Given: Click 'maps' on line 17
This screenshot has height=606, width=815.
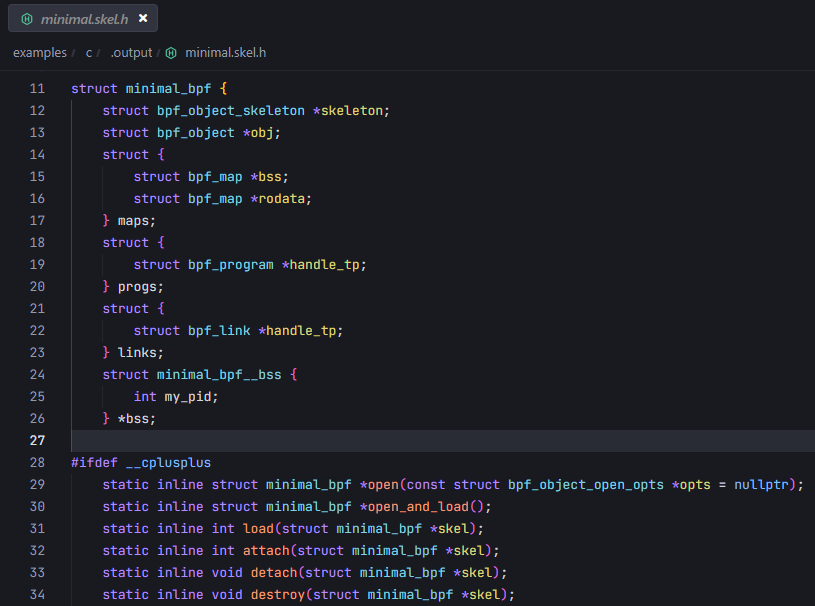Looking at the screenshot, I should pos(134,221).
